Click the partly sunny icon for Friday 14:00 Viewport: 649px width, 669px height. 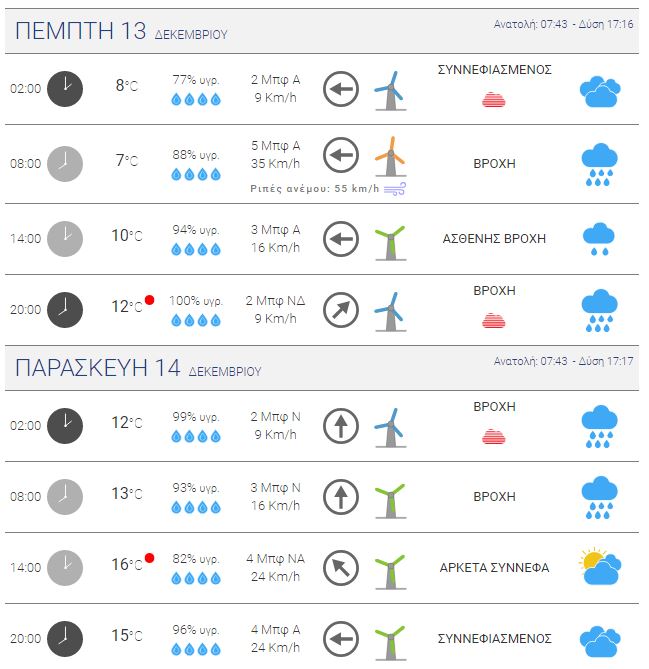click(600, 567)
